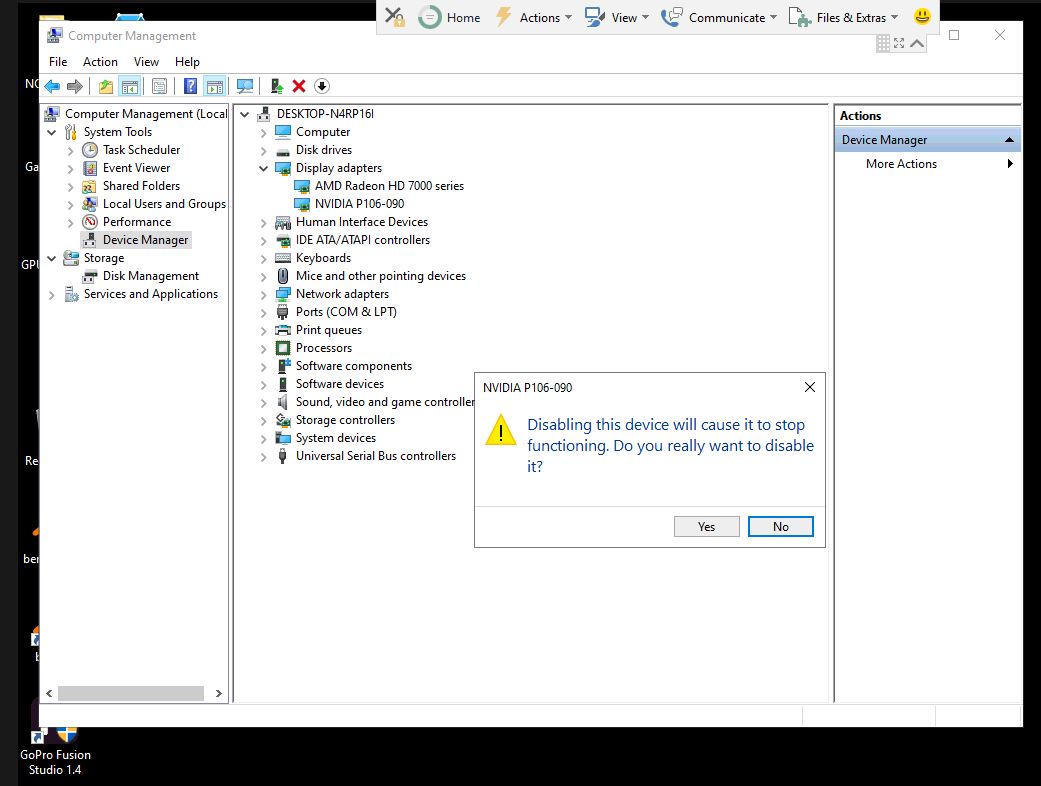The image size is (1041, 786).
Task: Open the Action menu
Action: [100, 62]
